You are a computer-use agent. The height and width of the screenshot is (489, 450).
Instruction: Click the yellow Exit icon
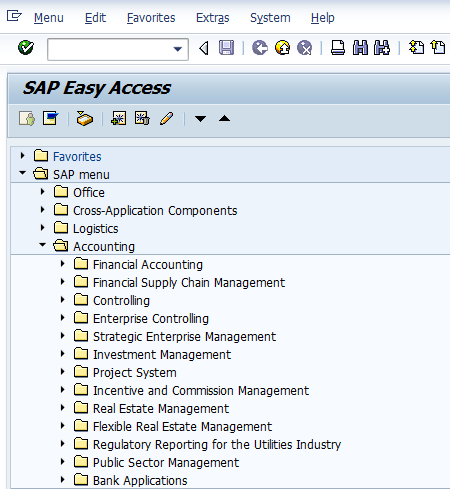tap(282, 48)
